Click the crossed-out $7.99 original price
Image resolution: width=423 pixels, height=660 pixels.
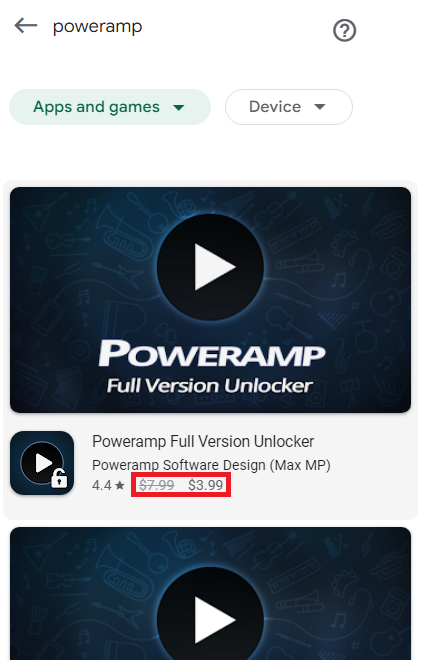pyautogui.click(x=157, y=485)
